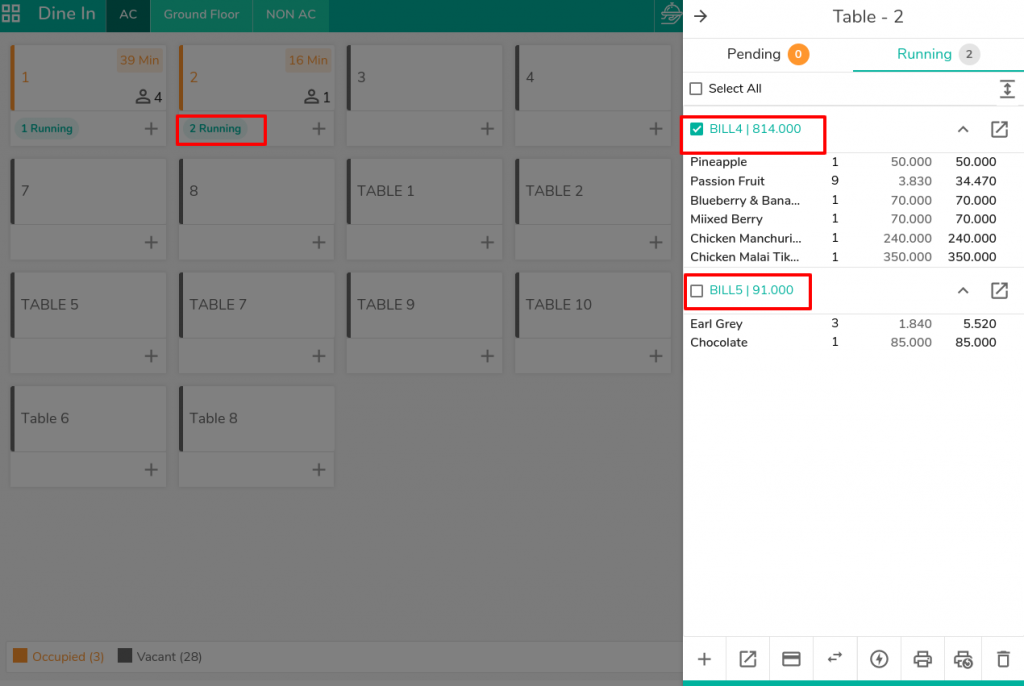Click the orange Occupied legend swatch
This screenshot has width=1024, height=686.
[x=20, y=655]
